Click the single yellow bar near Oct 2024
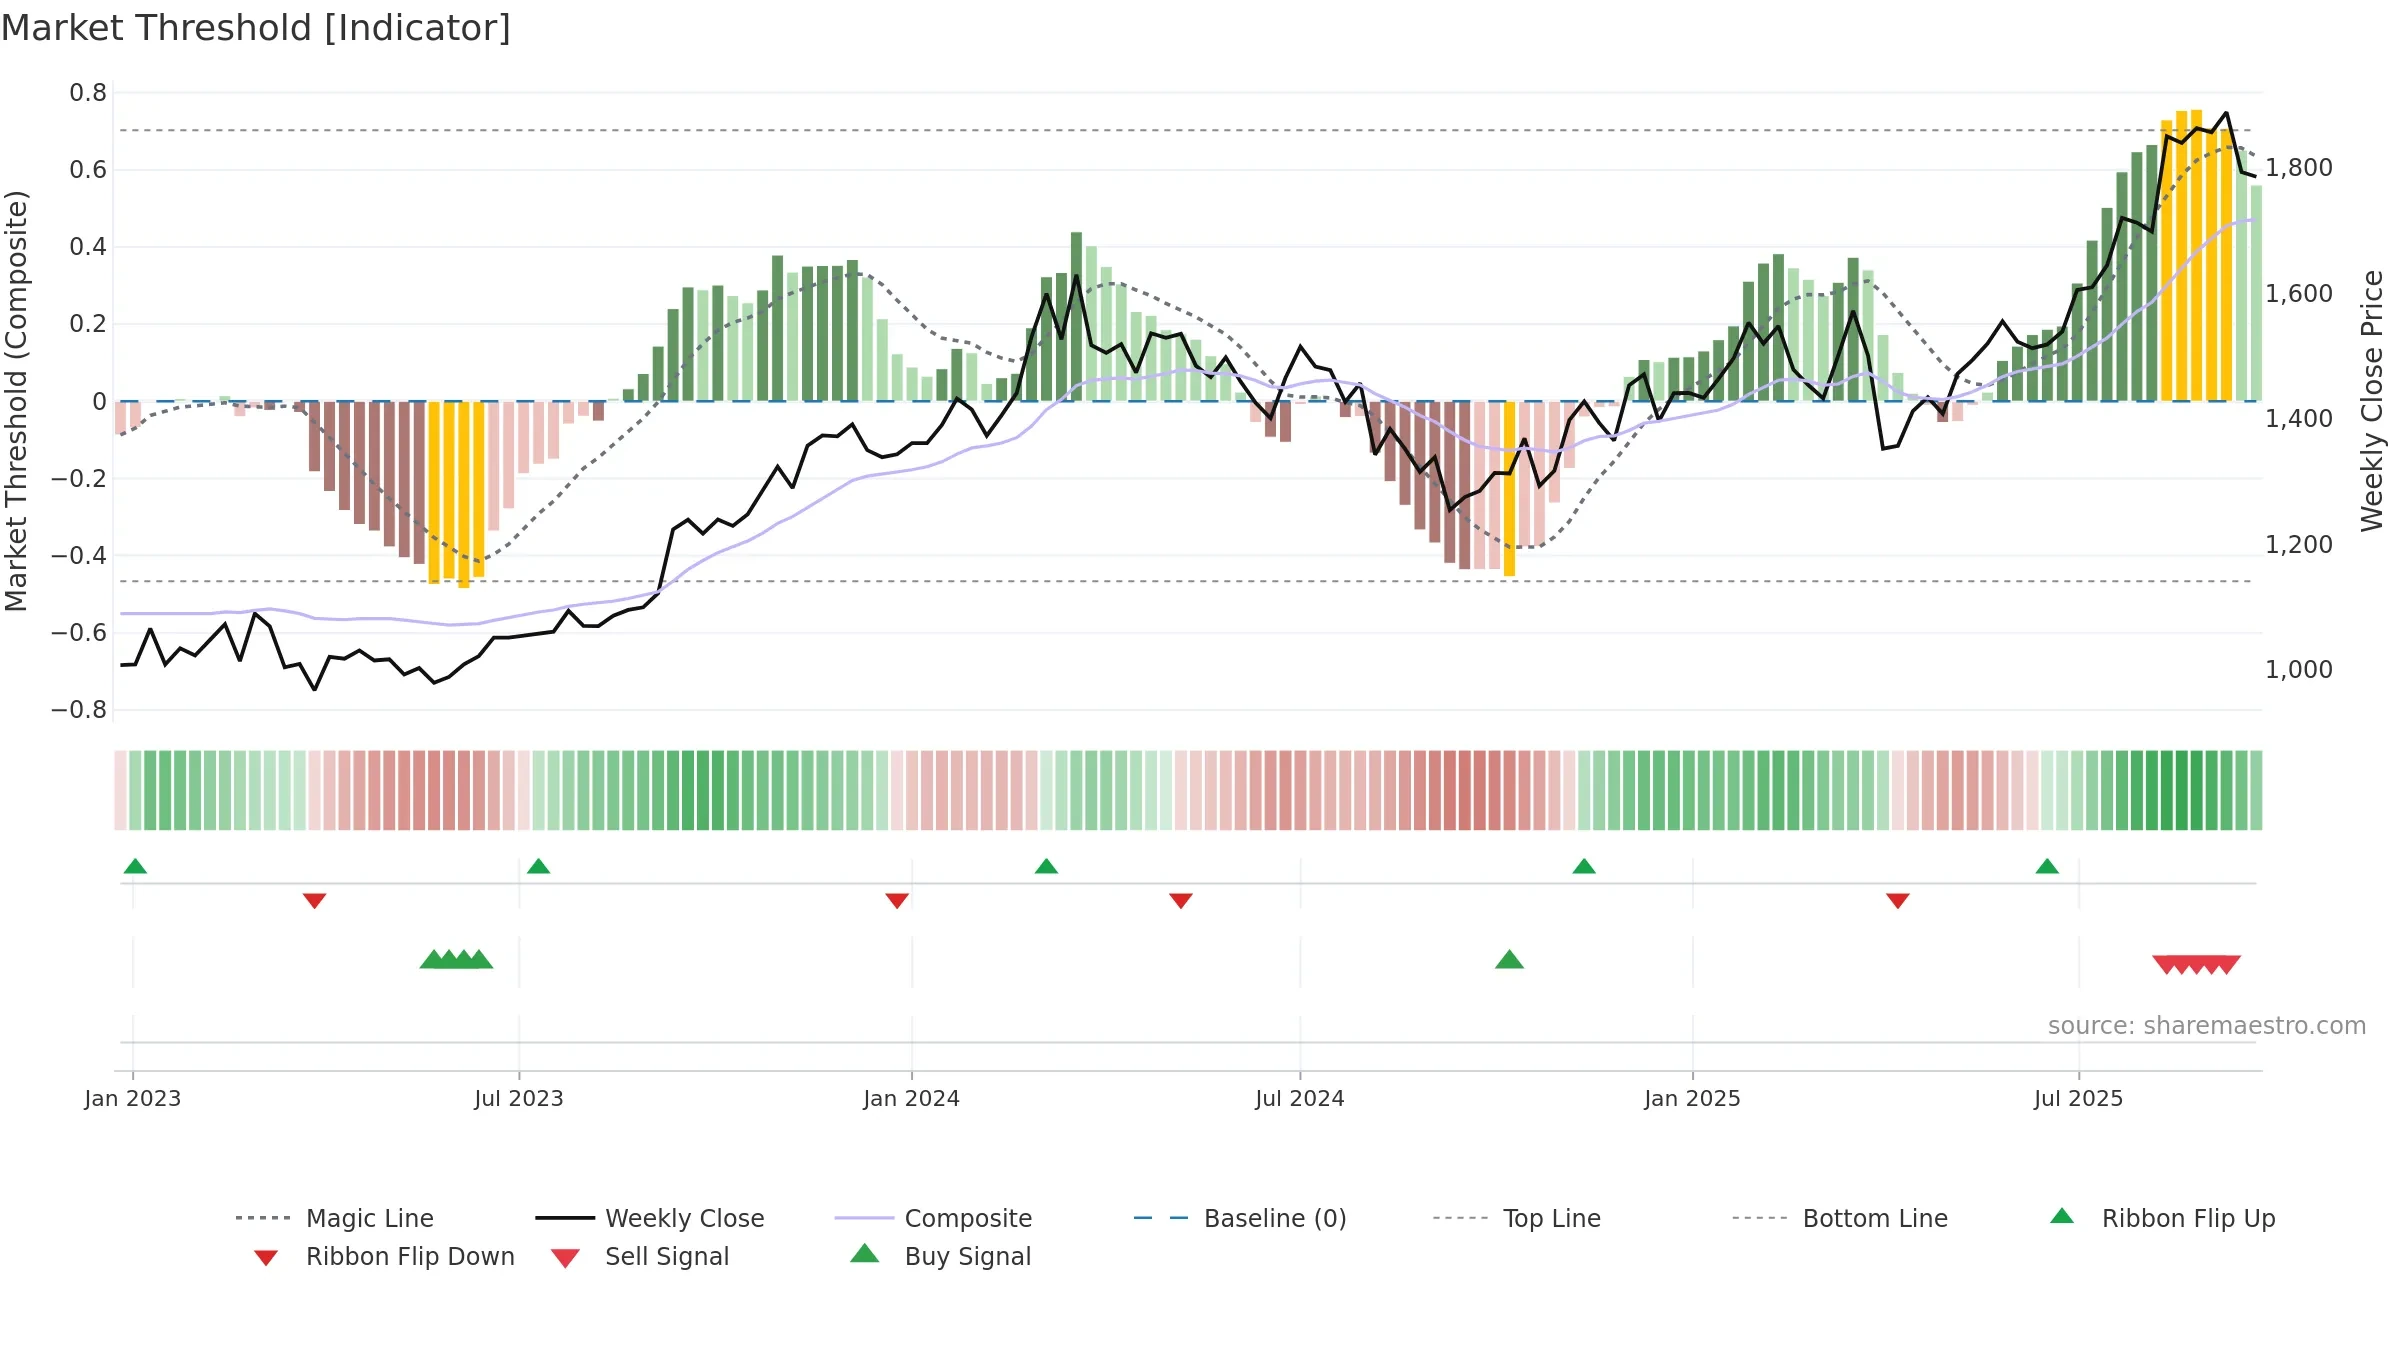Viewport: 2400px width, 1350px height. point(1509,488)
